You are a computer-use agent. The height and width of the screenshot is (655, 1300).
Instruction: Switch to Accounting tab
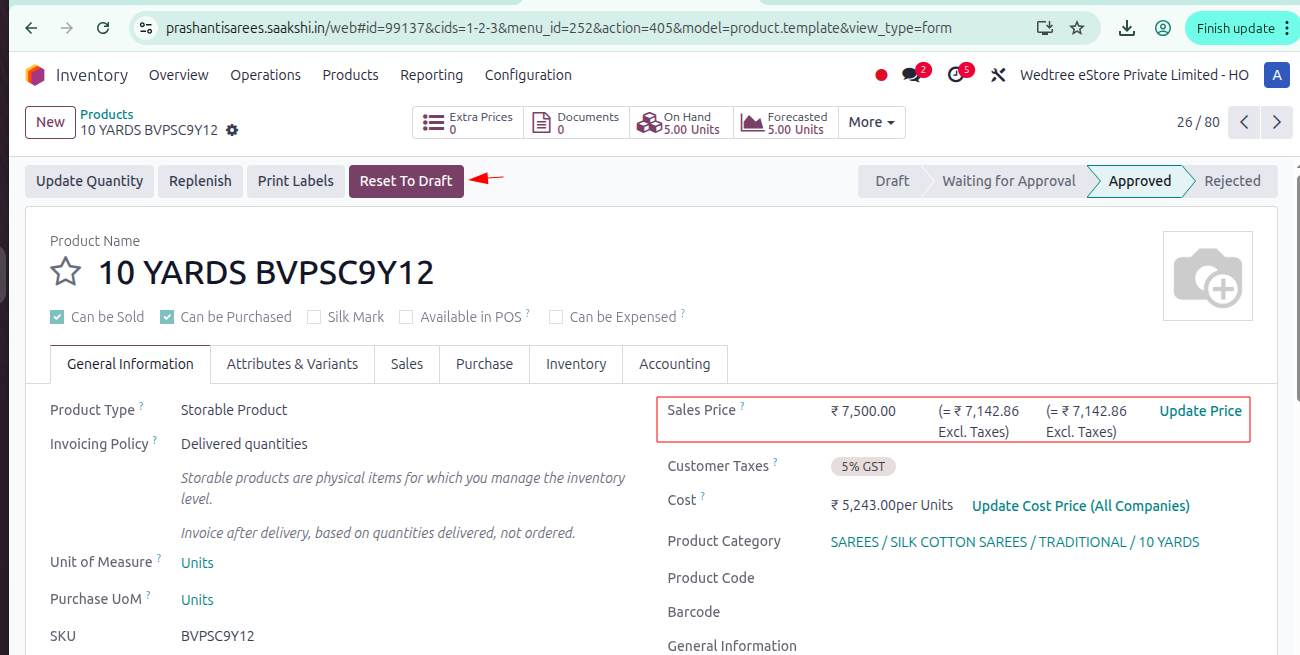pyautogui.click(x=675, y=364)
